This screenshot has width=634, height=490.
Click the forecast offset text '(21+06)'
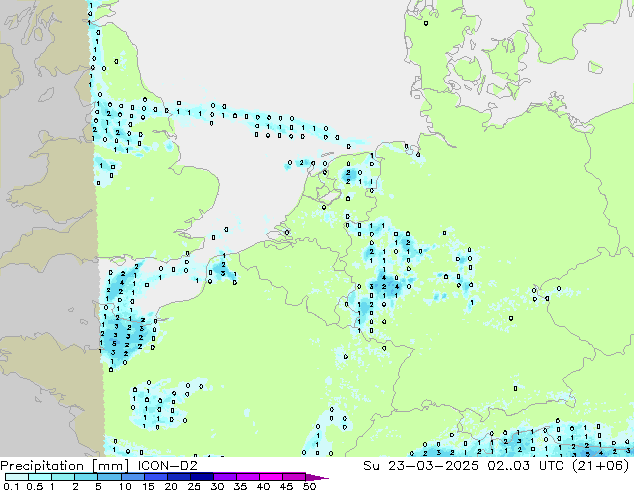(x=601, y=466)
